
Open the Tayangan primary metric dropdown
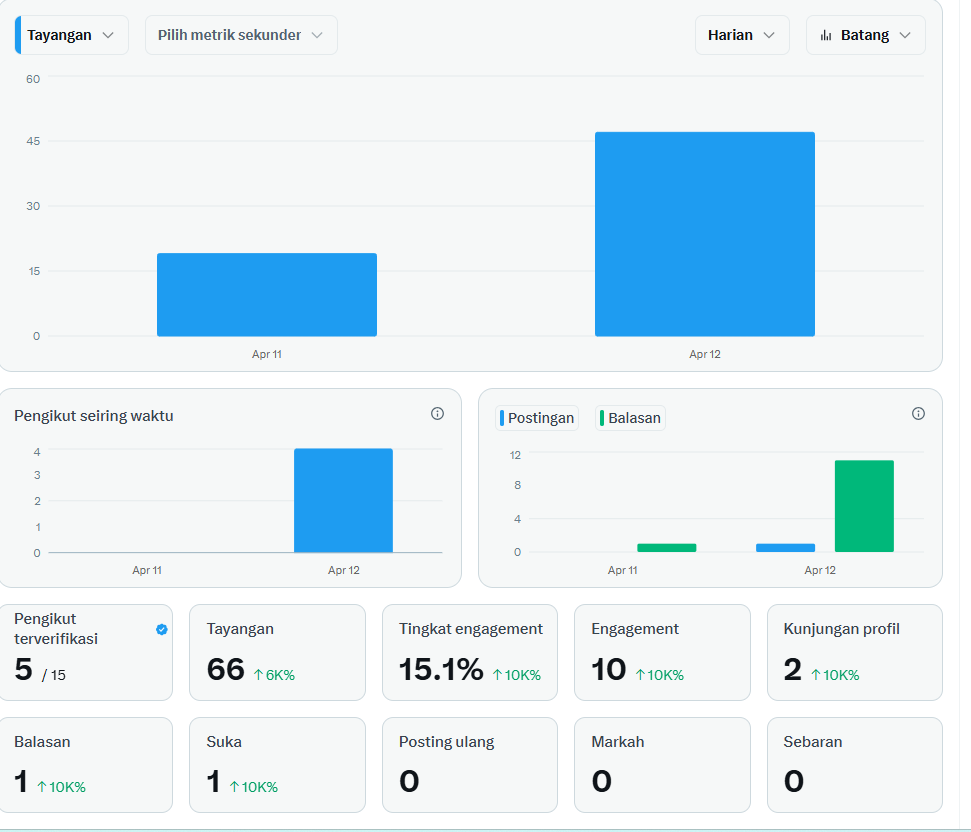72,35
